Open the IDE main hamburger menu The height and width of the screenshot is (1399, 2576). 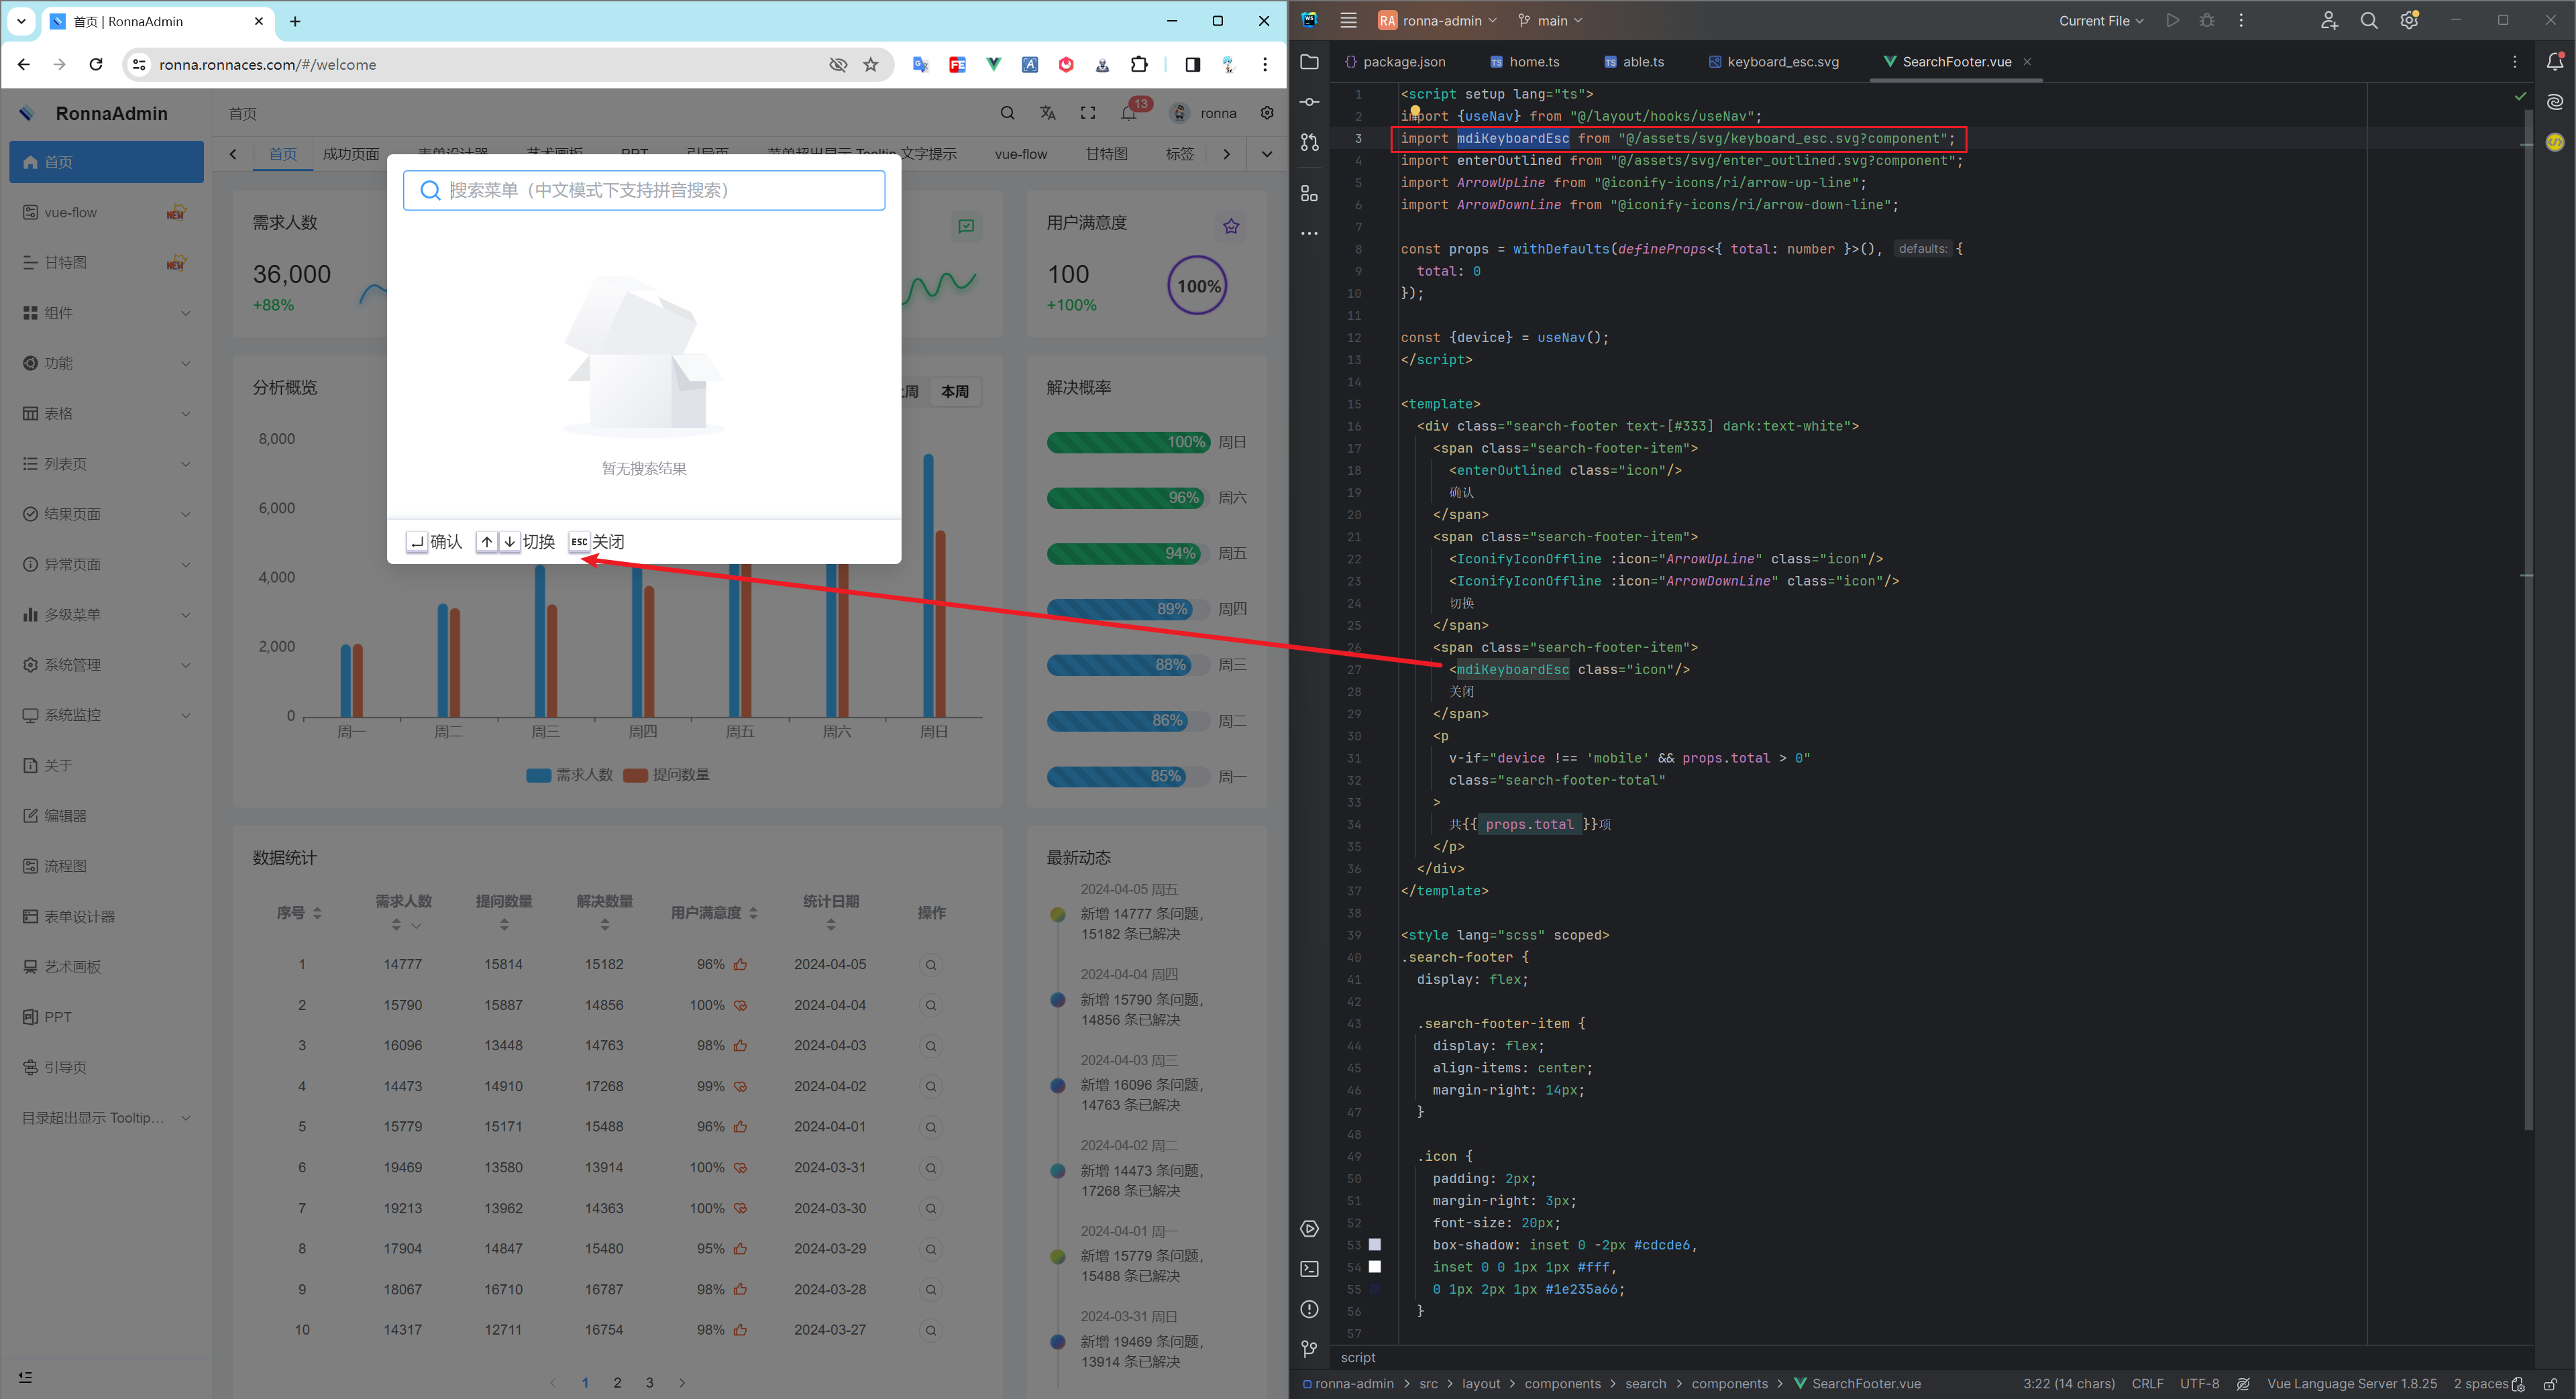[1348, 20]
